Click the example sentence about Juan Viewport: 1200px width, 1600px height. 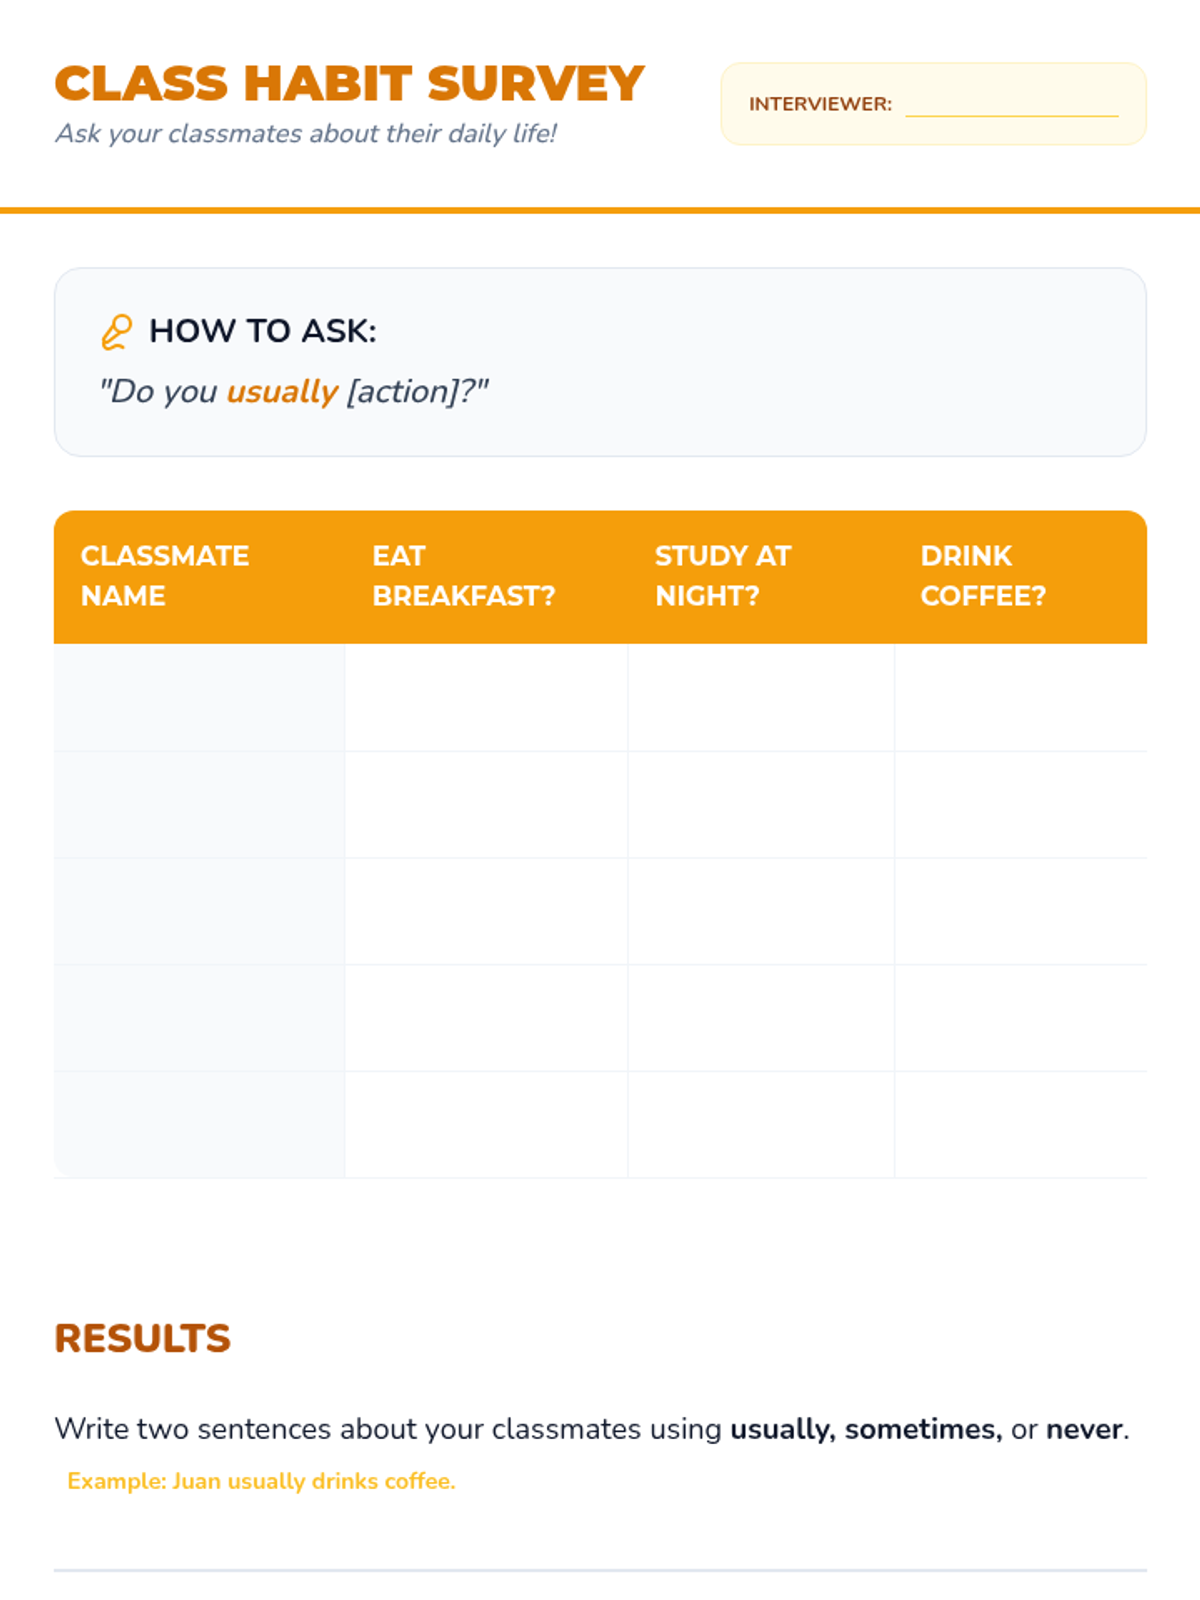tap(261, 1481)
